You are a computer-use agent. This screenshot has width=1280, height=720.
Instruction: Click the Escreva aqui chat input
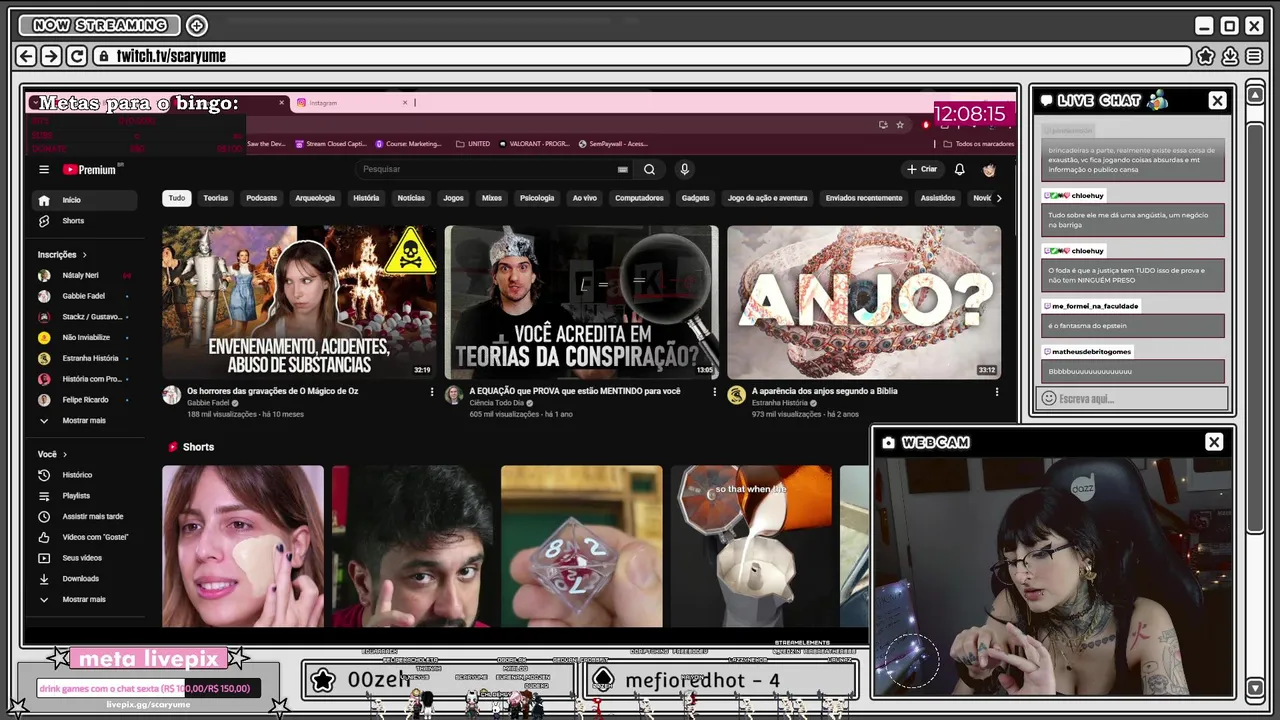click(x=1133, y=398)
